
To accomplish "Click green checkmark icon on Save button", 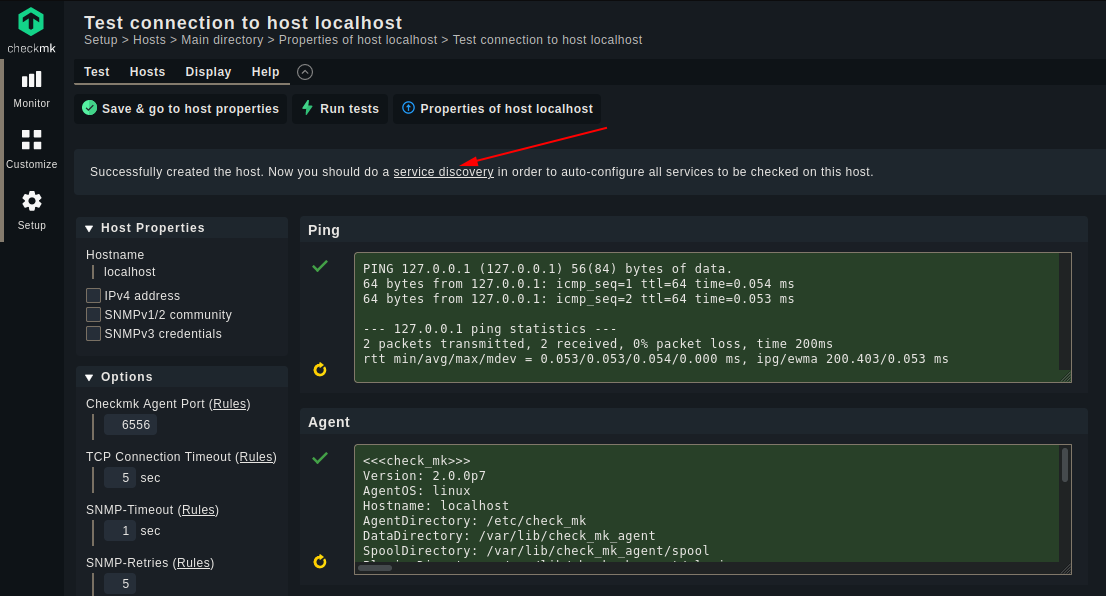I will point(90,108).
